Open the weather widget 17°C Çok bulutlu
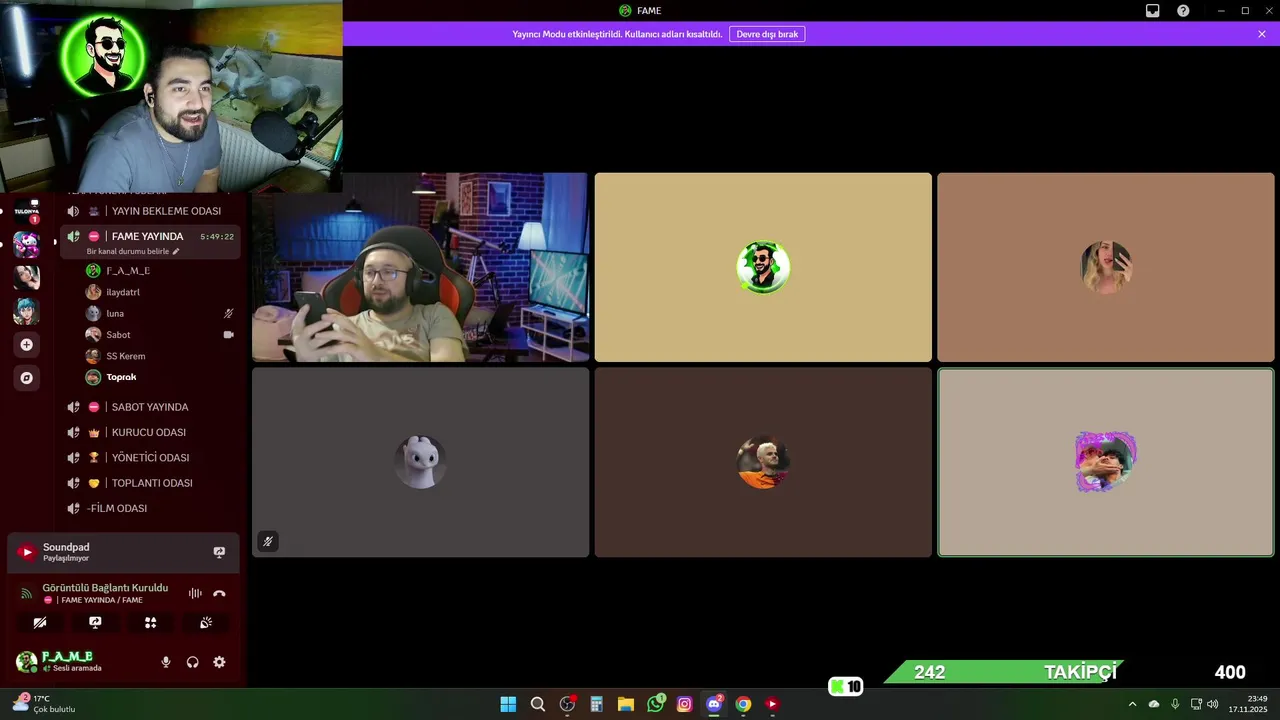The height and width of the screenshot is (720, 1280). tap(44, 704)
